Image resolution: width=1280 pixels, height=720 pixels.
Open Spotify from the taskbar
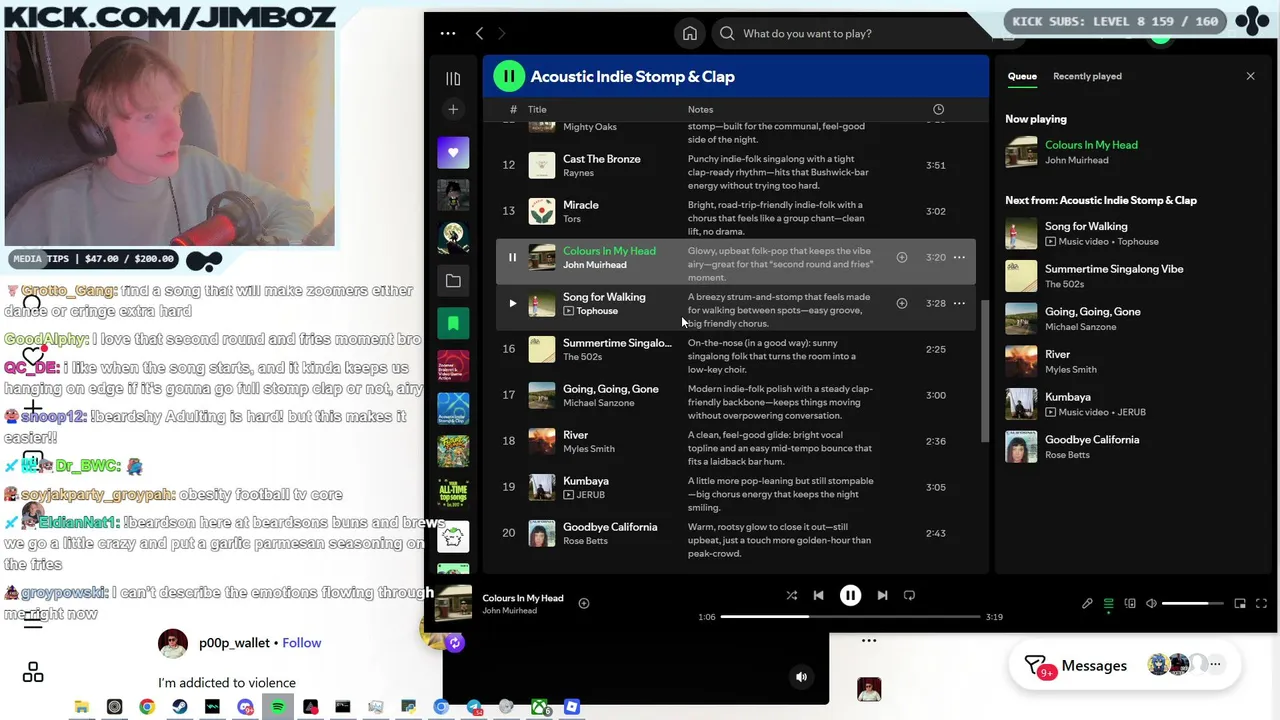[278, 707]
